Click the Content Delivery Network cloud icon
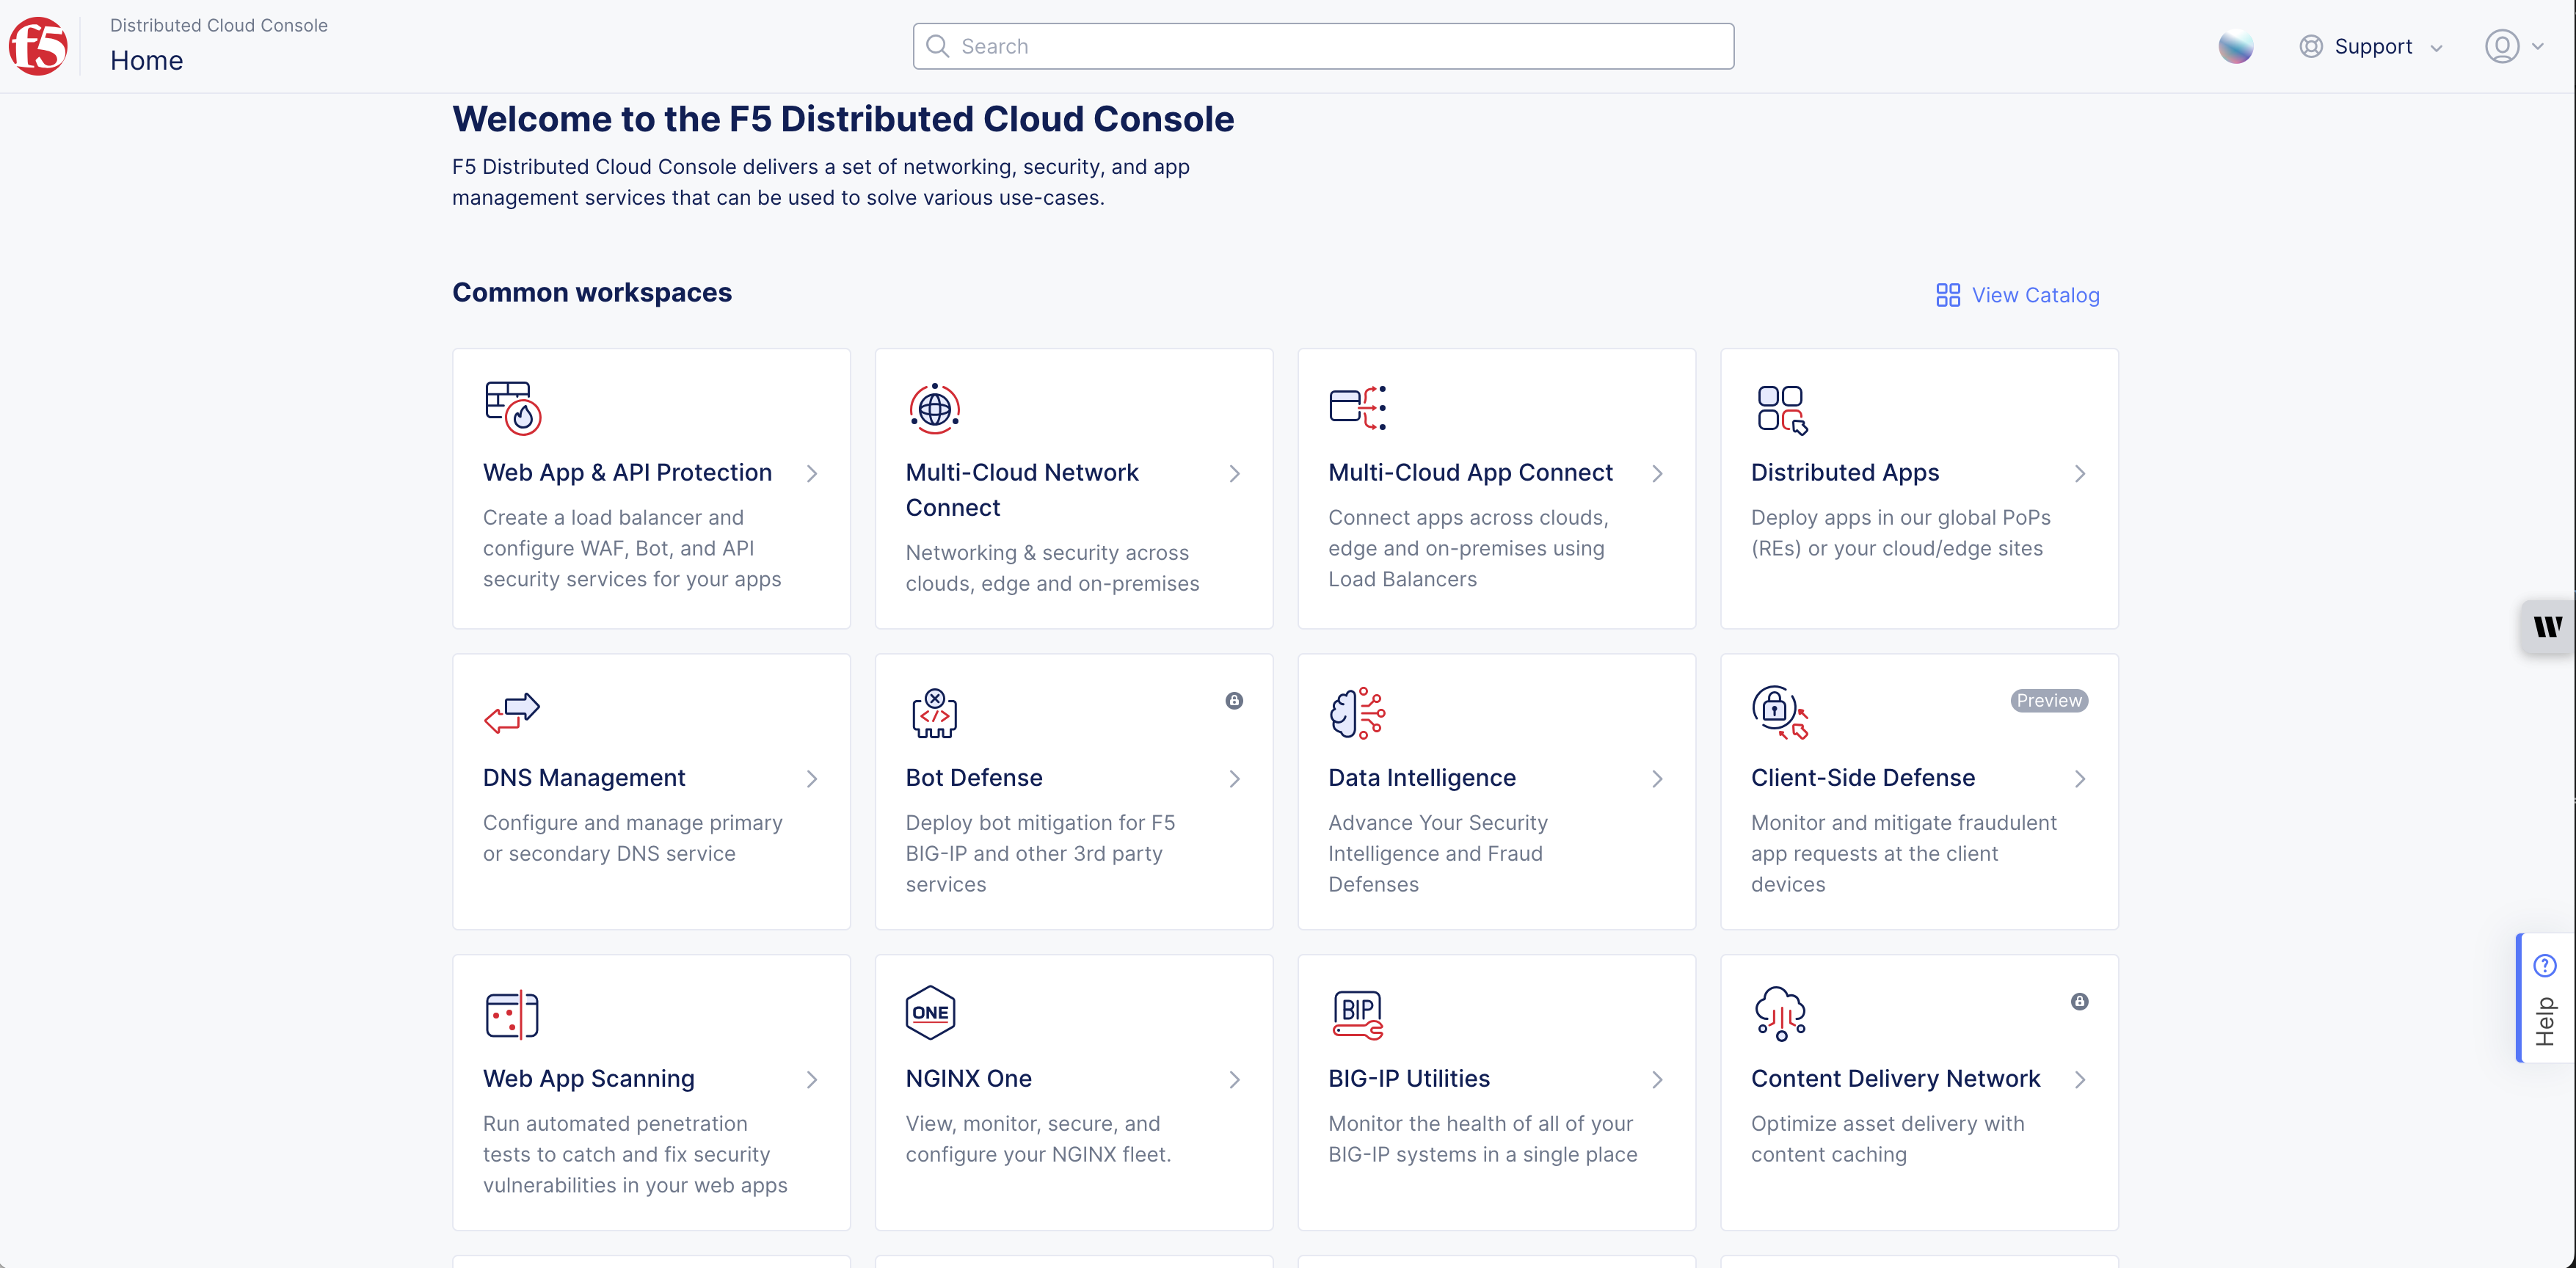 pyautogui.click(x=1780, y=1014)
